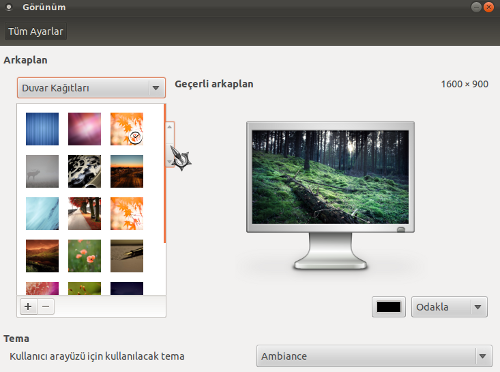Pick the orange maple leaves thumbnail with clock
The width and height of the screenshot is (500, 372).
(x=127, y=129)
